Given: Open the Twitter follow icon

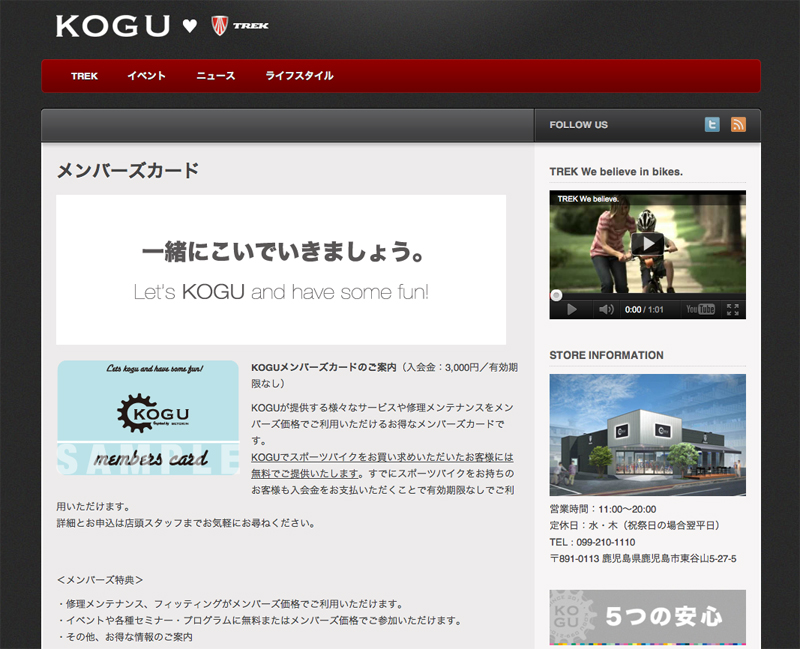Looking at the screenshot, I should pos(712,124).
